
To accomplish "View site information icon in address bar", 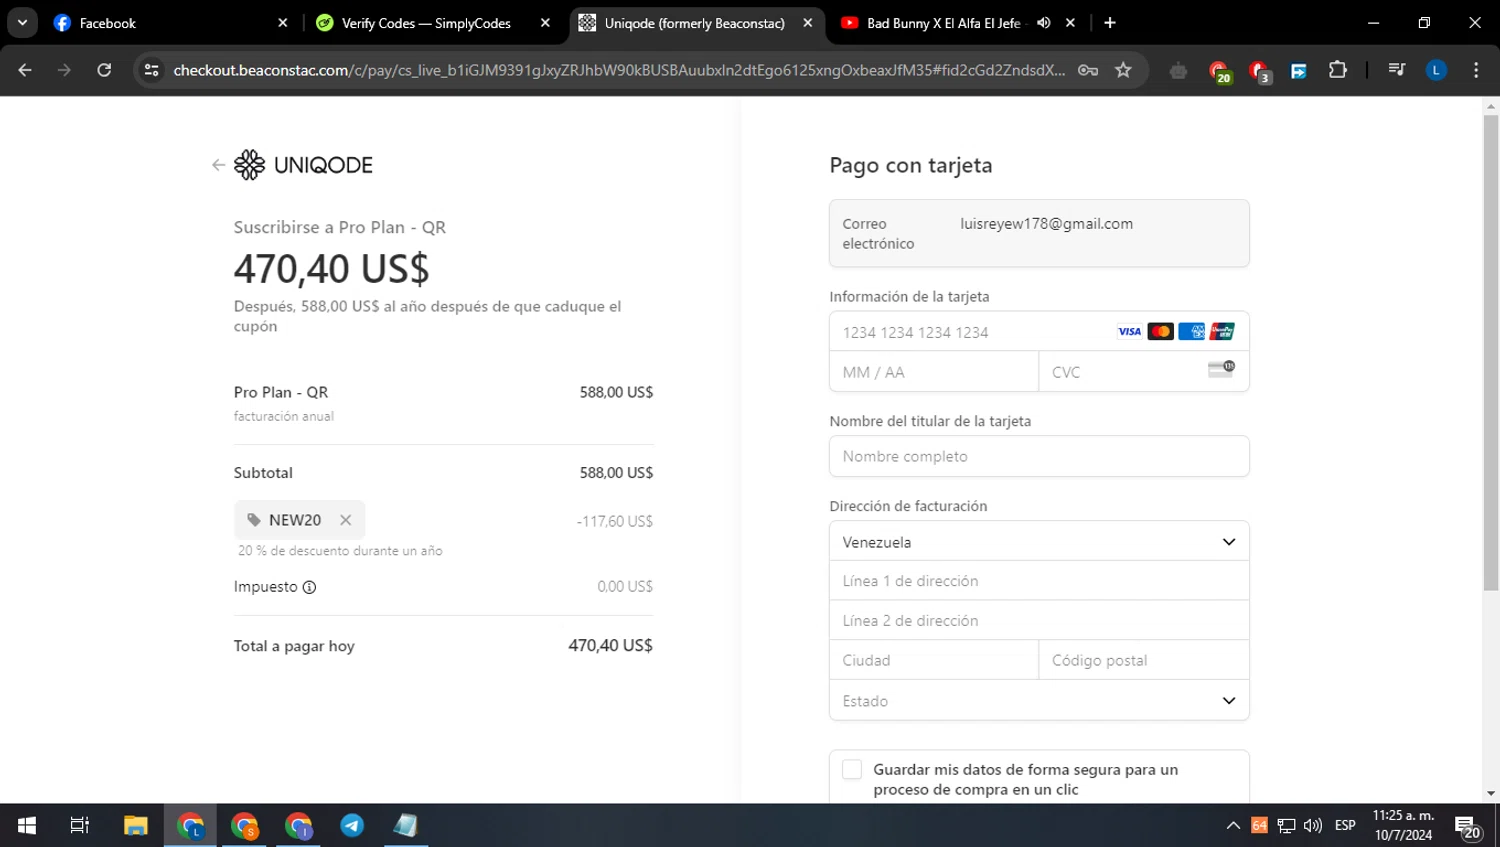I will point(152,70).
